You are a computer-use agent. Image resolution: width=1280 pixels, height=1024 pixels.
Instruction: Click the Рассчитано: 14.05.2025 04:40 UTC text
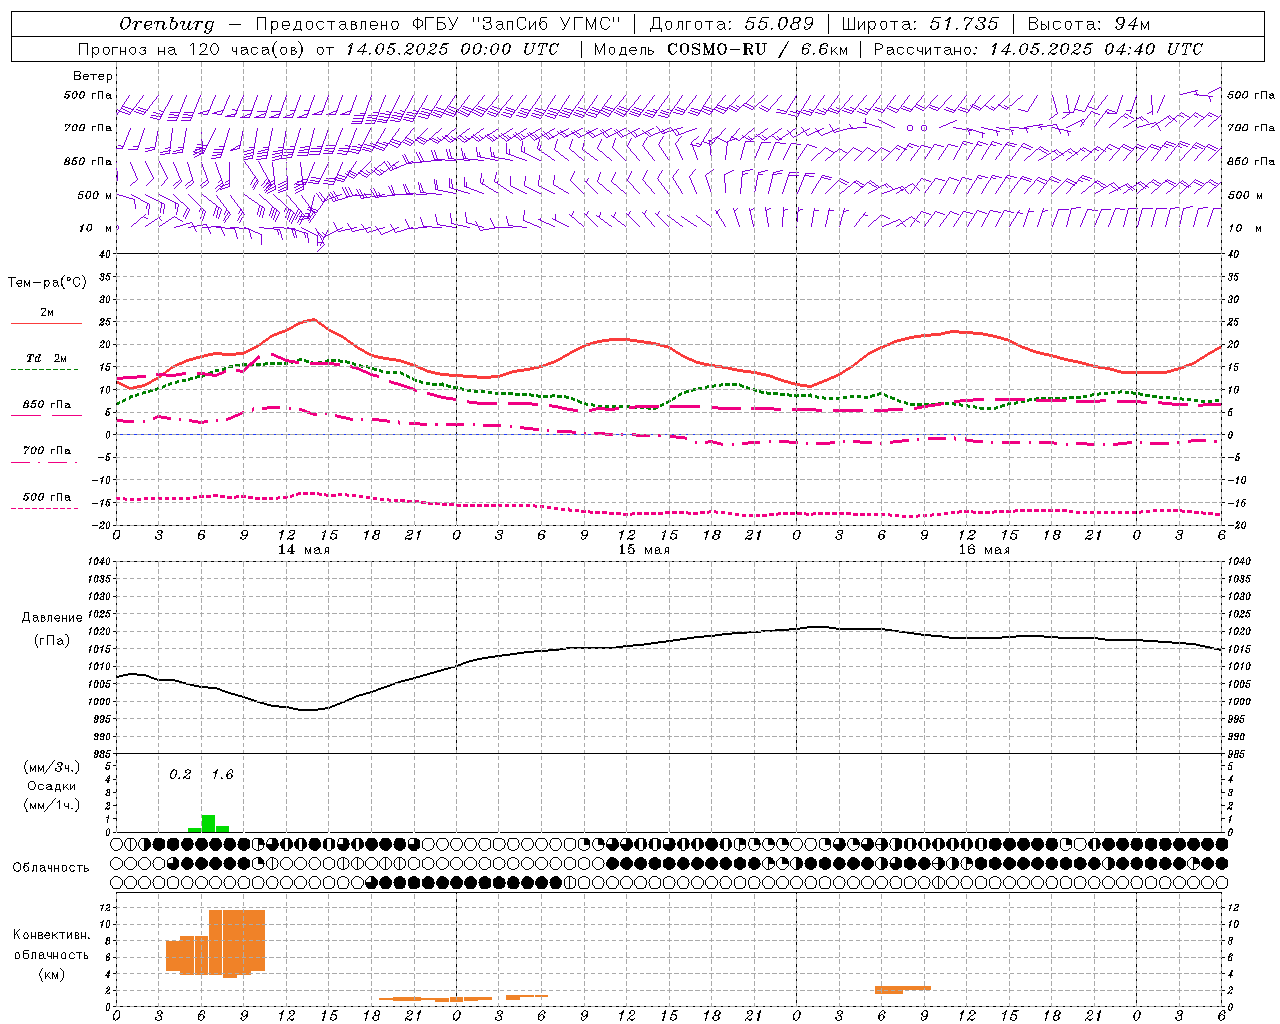coord(1038,49)
